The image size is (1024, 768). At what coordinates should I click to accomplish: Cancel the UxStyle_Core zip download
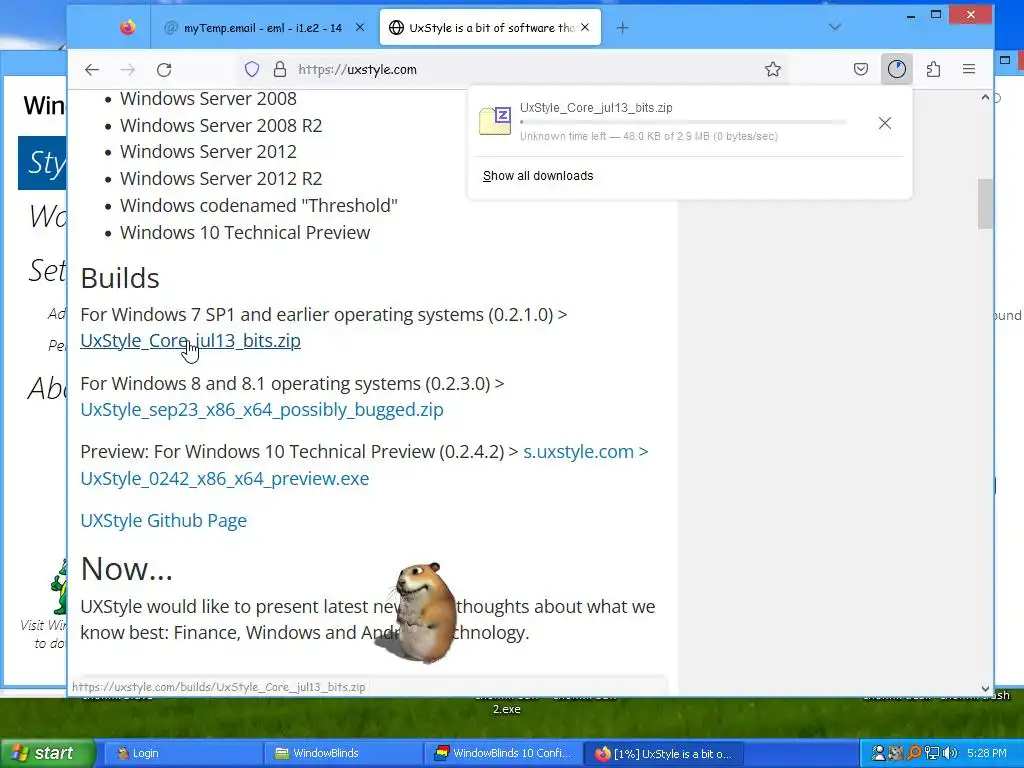coord(884,123)
